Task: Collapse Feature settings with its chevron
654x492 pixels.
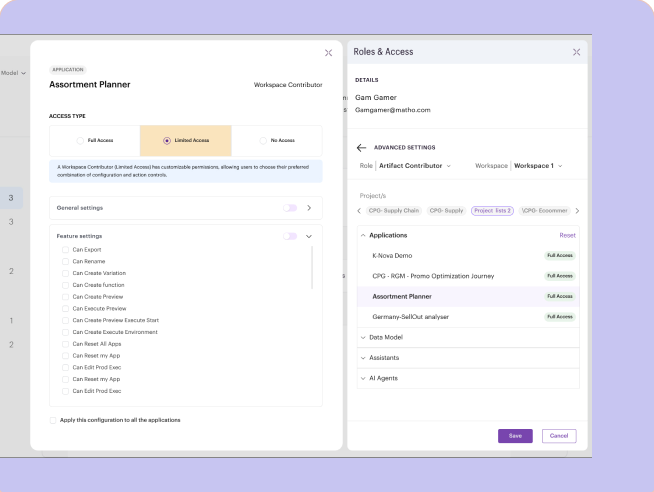Action: point(309,236)
